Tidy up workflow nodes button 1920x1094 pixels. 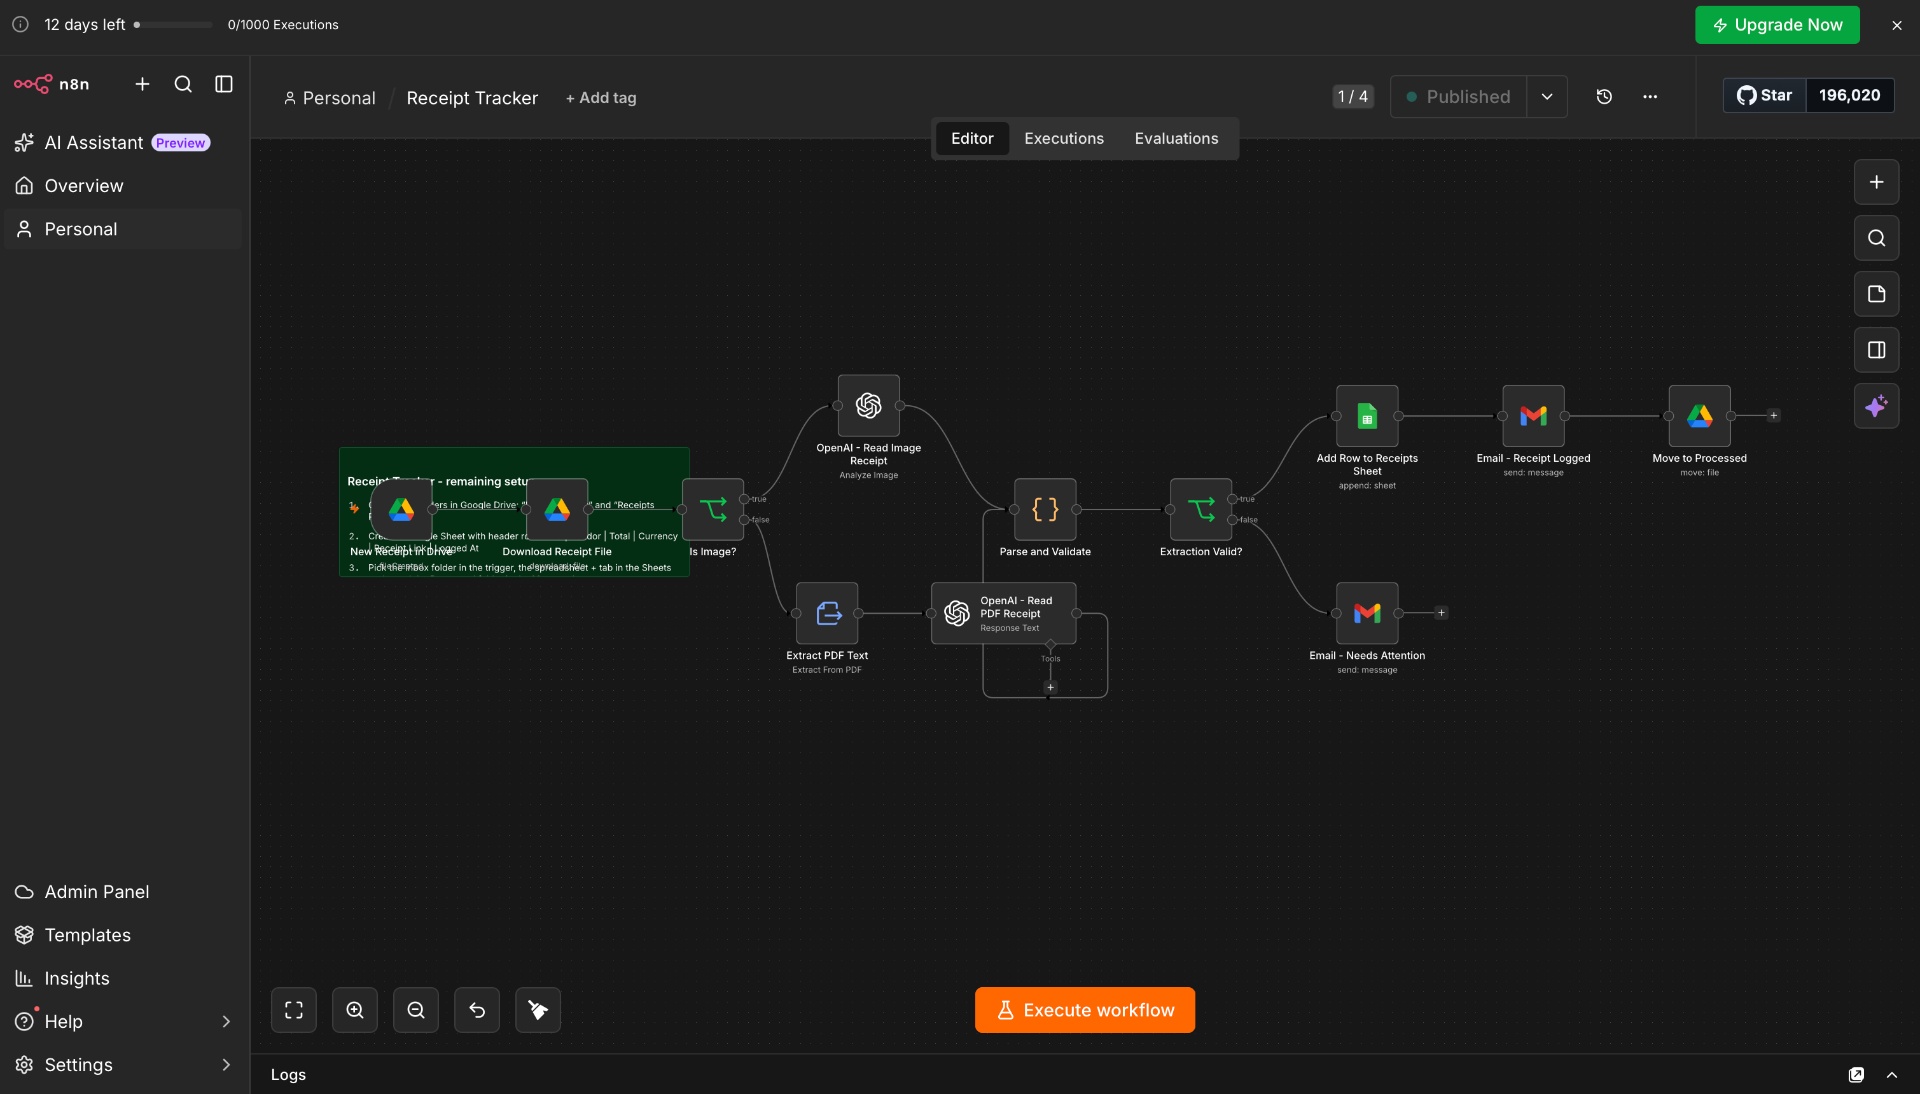538,1010
